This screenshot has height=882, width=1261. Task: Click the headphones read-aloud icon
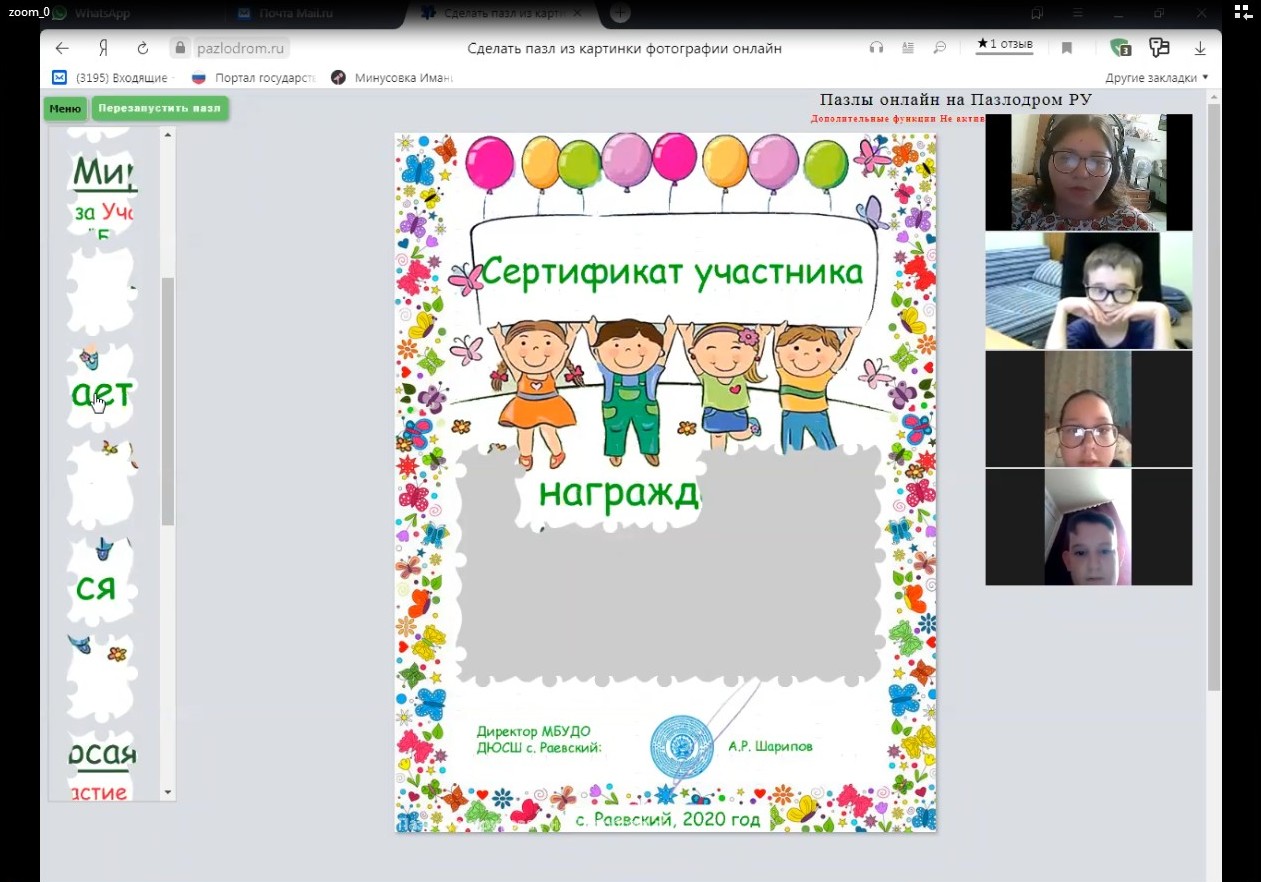[877, 48]
